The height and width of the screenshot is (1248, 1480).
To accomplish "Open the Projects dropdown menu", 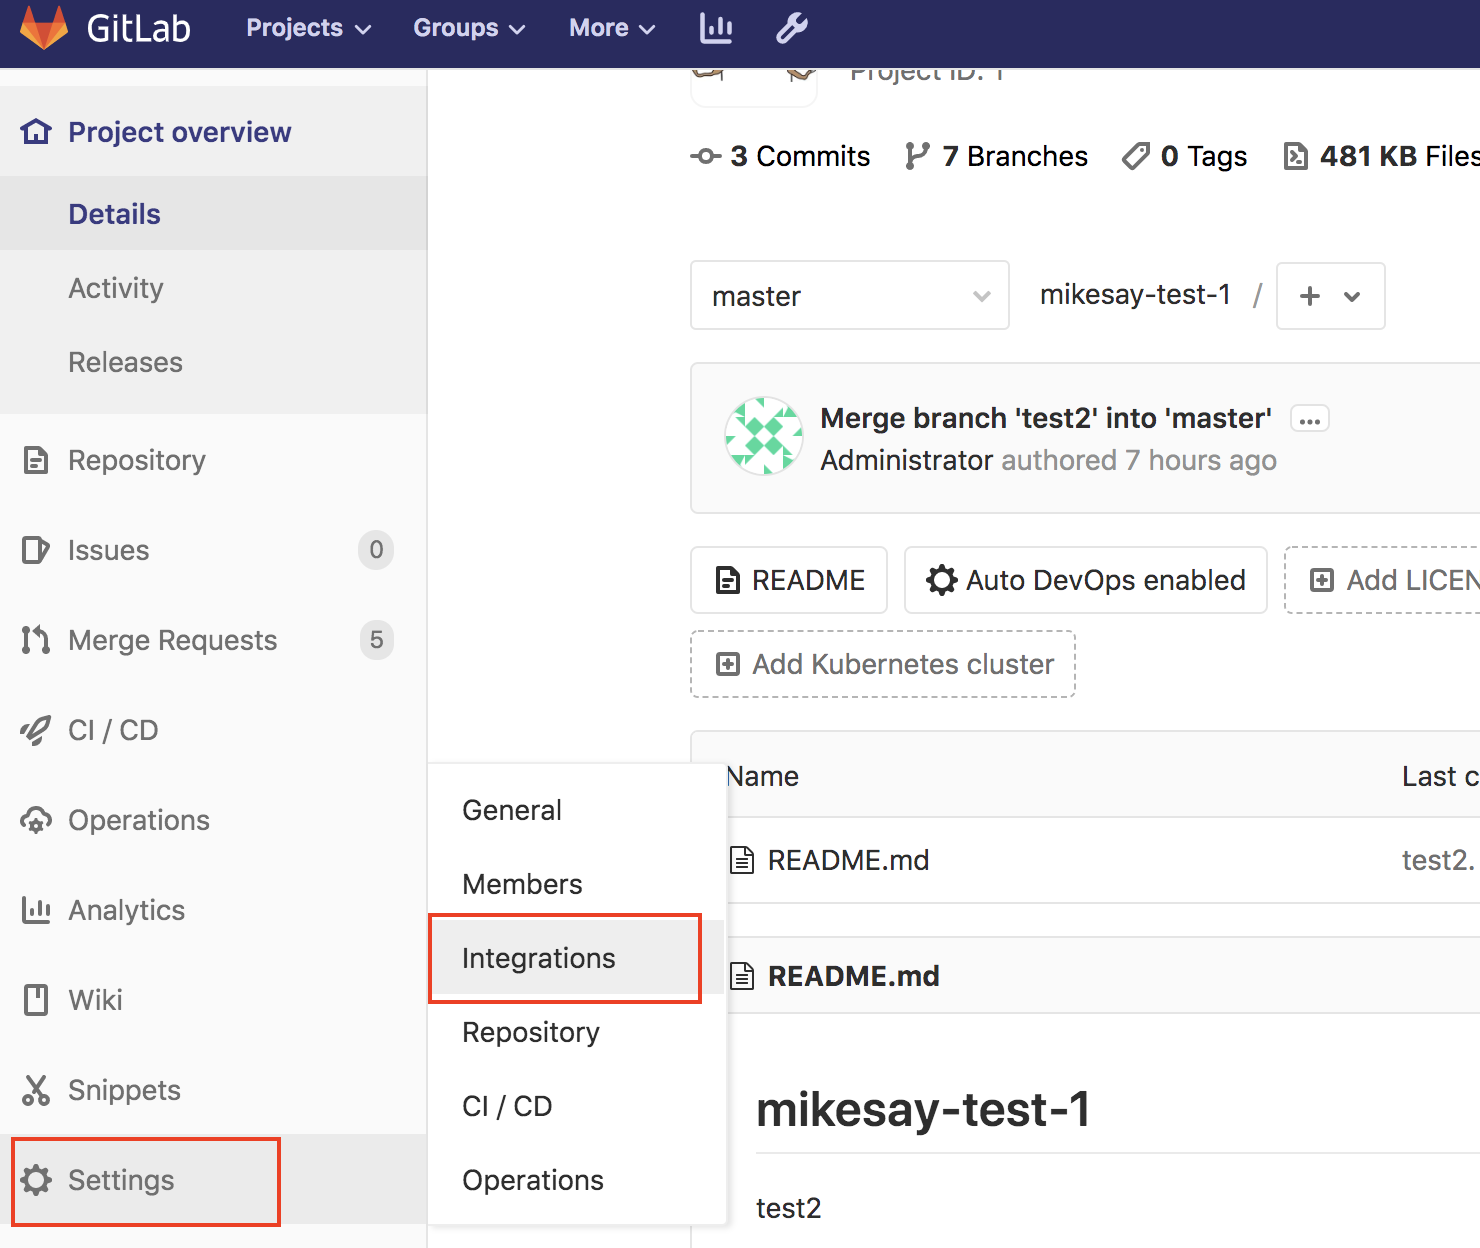I will pyautogui.click(x=308, y=28).
